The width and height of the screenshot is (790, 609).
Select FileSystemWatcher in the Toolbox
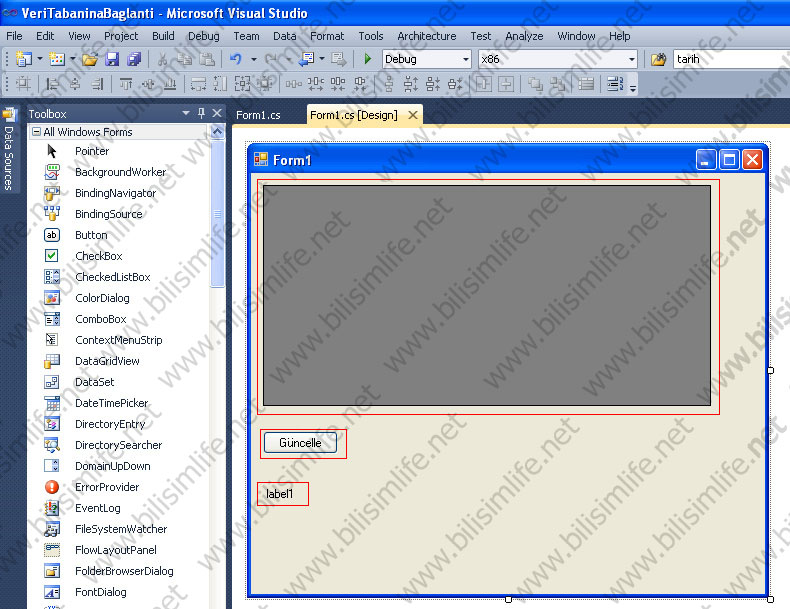pyautogui.click(x=121, y=529)
